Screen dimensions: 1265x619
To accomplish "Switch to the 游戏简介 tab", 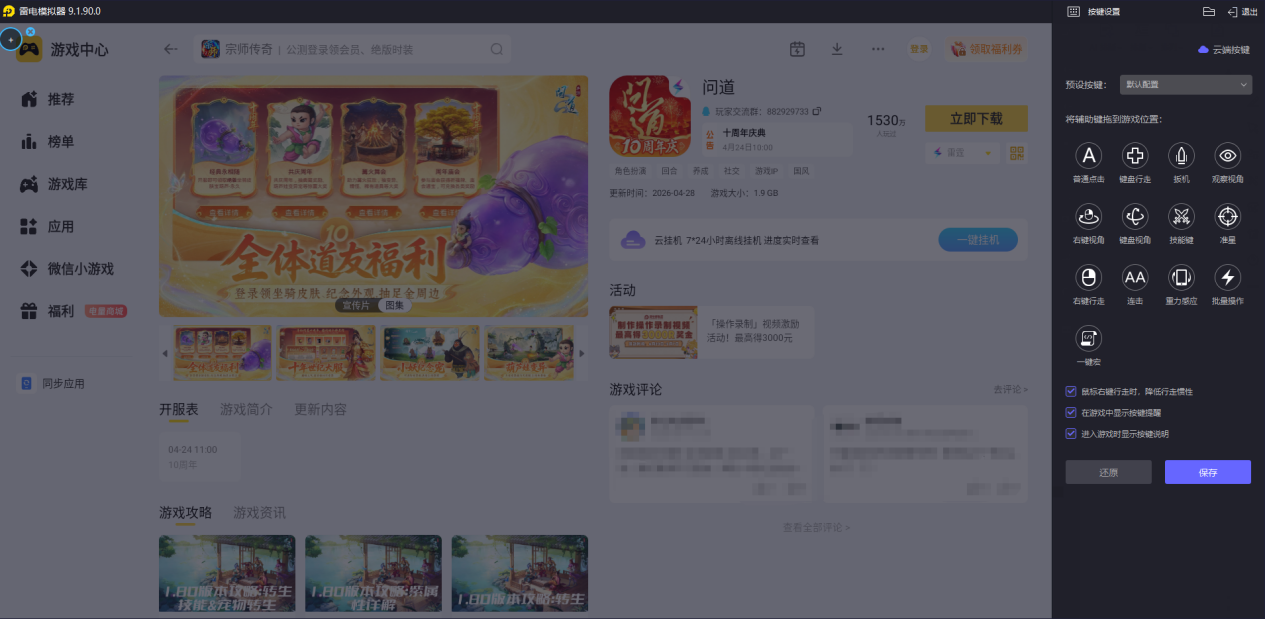I will pos(246,410).
